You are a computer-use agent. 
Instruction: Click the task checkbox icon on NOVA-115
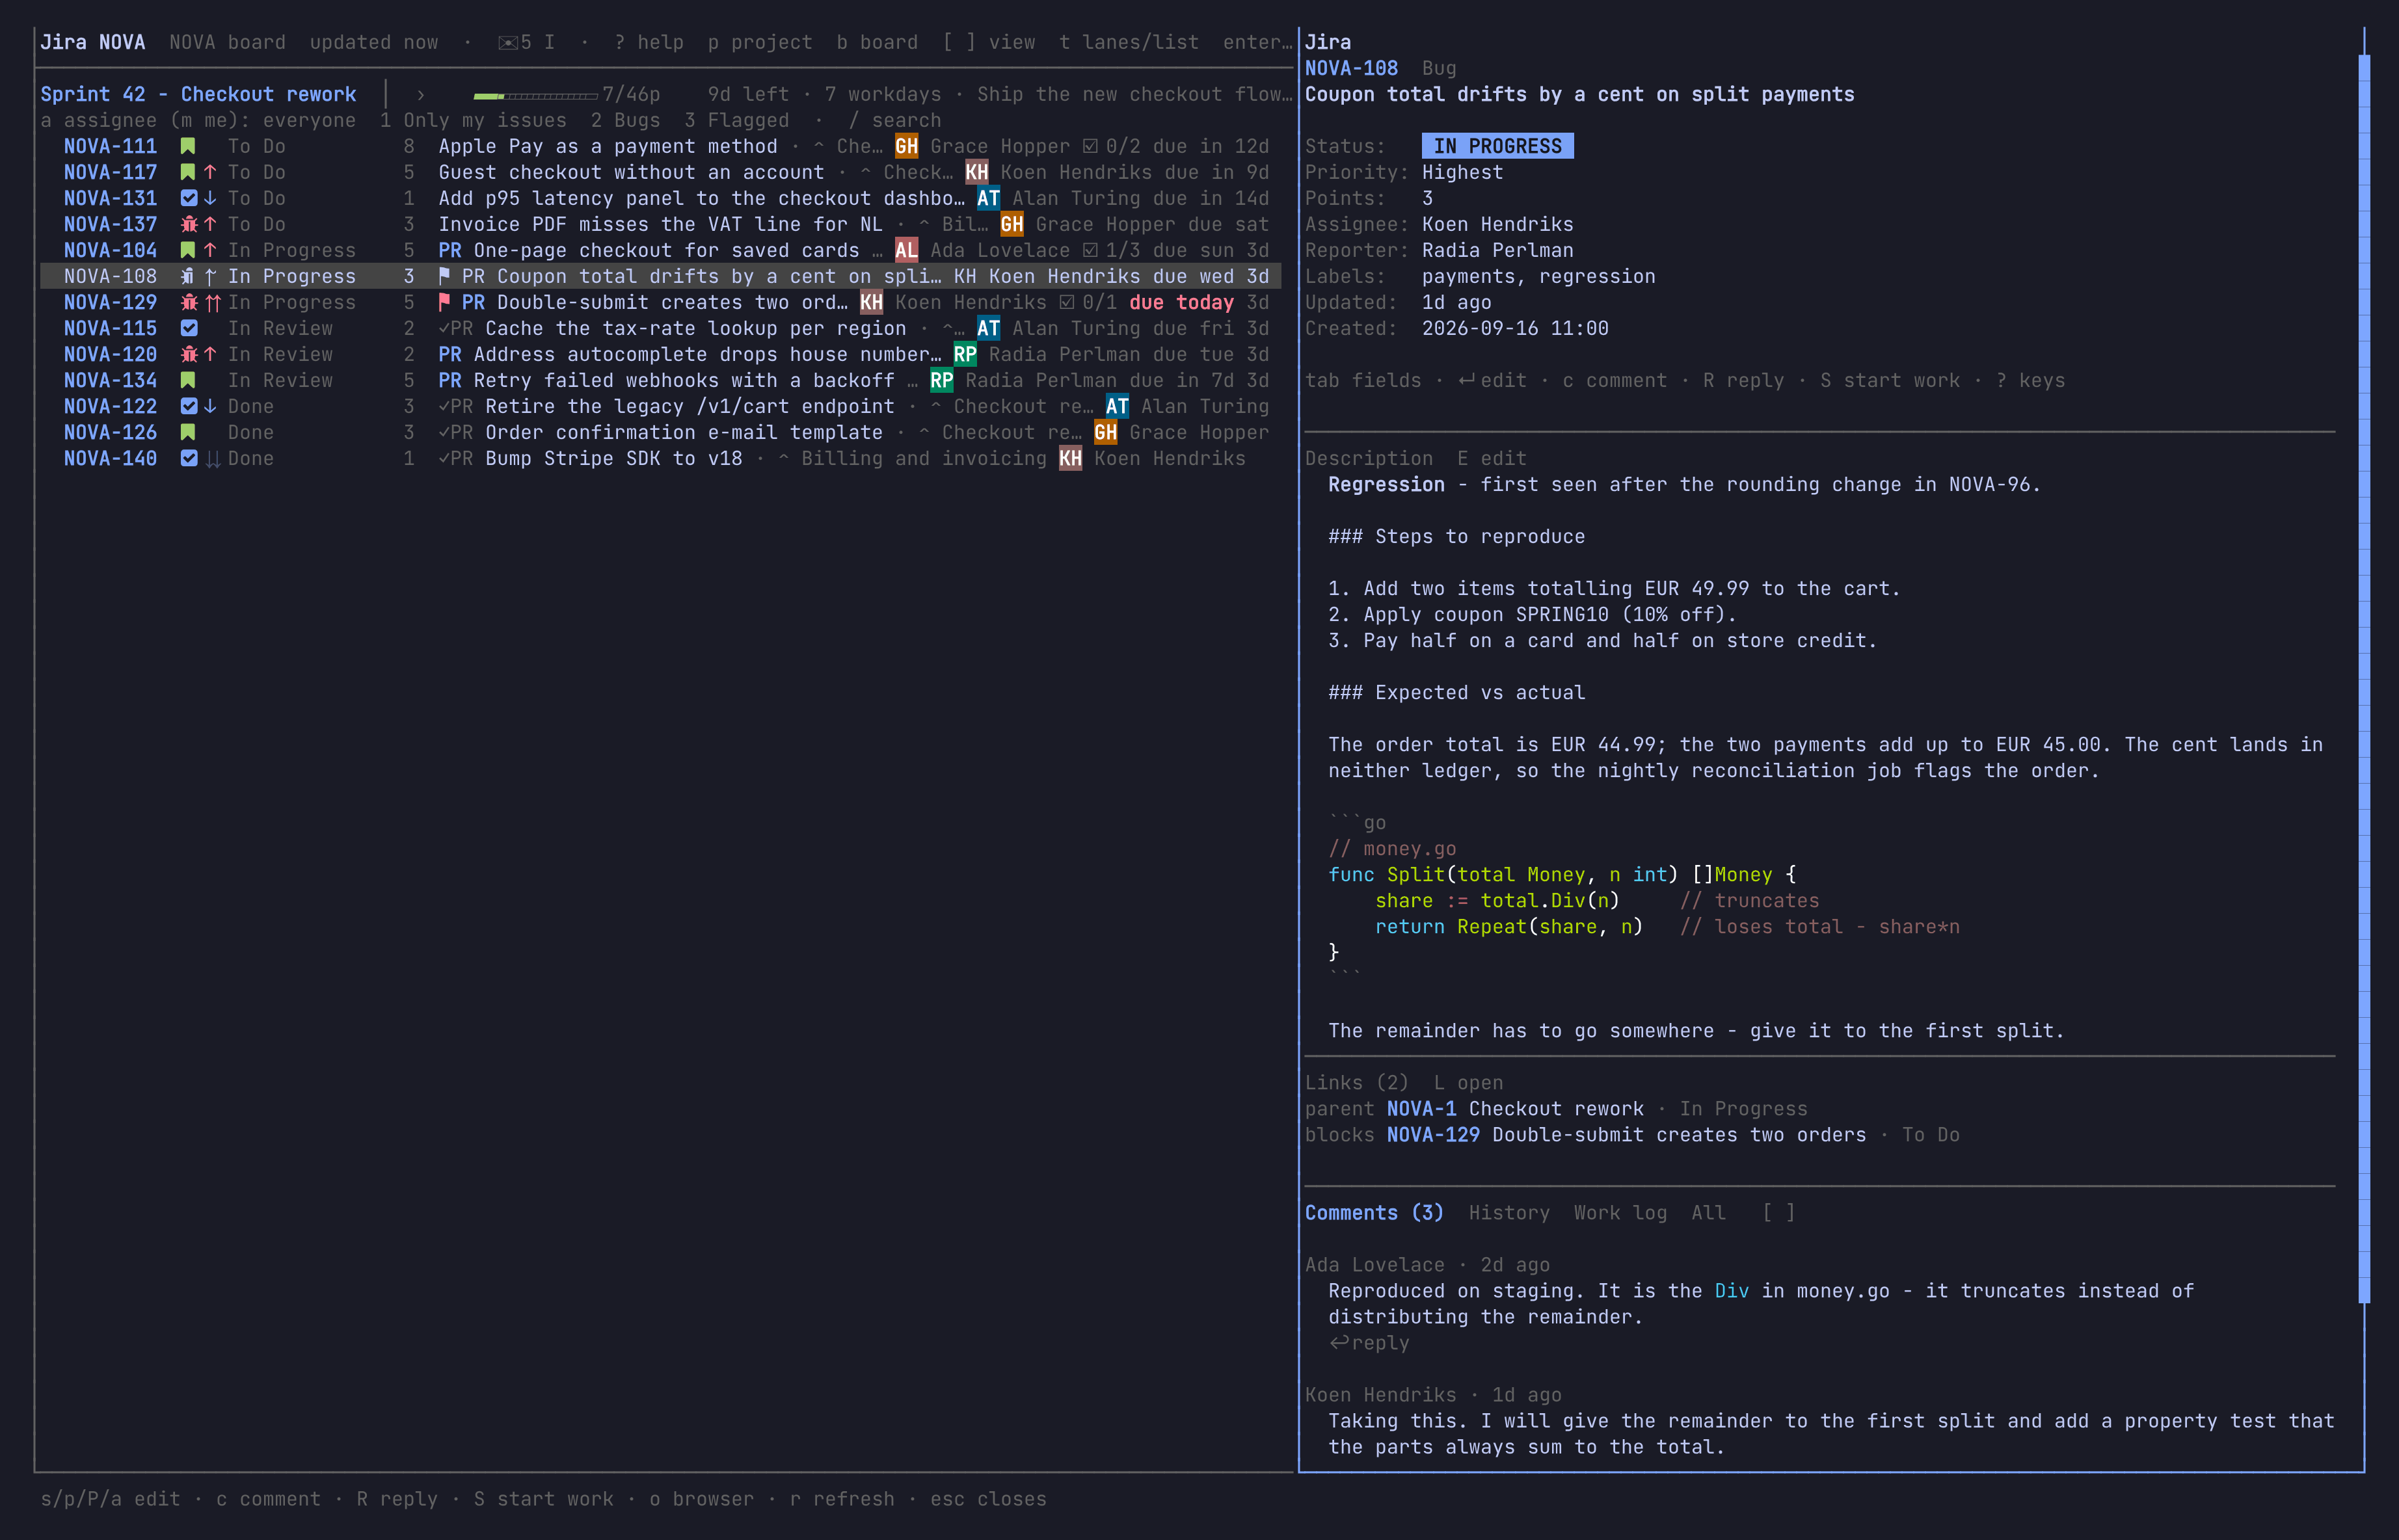(188, 328)
